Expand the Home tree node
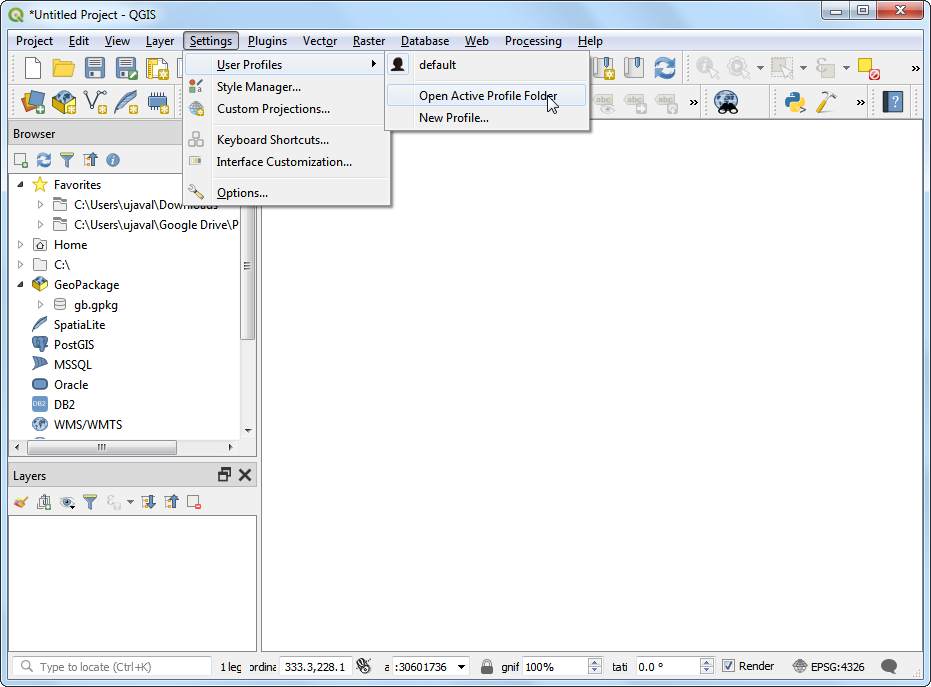The image size is (931, 687). pyautogui.click(x=21, y=245)
